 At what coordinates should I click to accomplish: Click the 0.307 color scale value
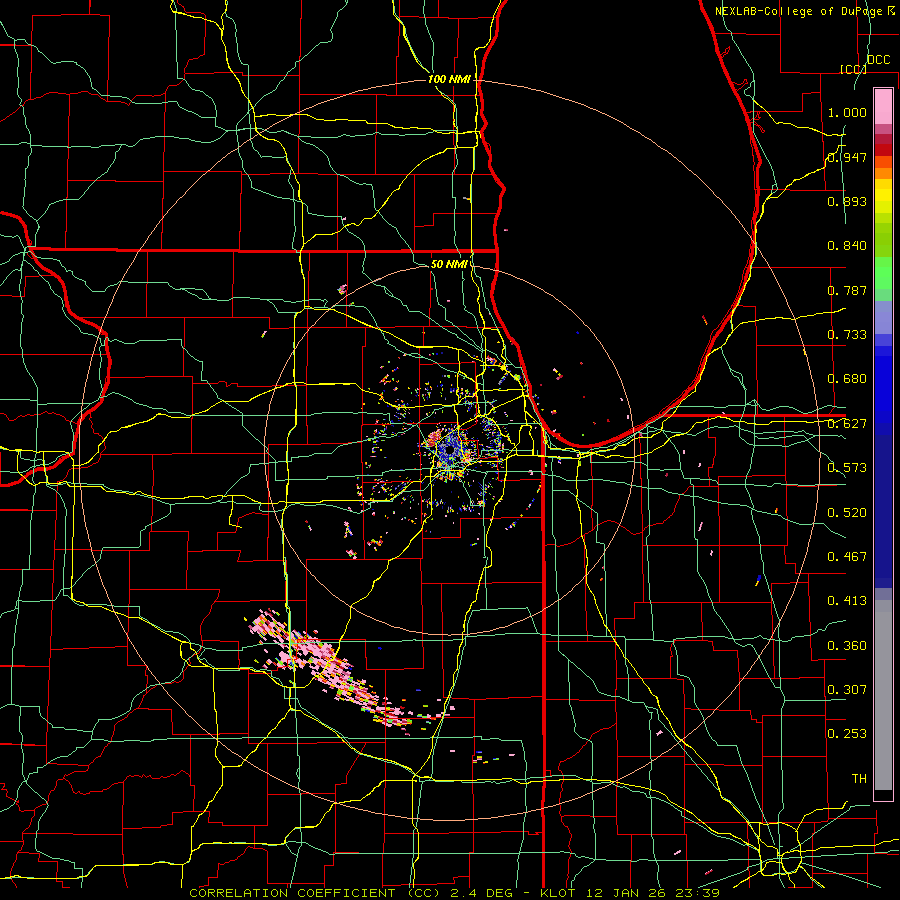point(847,689)
